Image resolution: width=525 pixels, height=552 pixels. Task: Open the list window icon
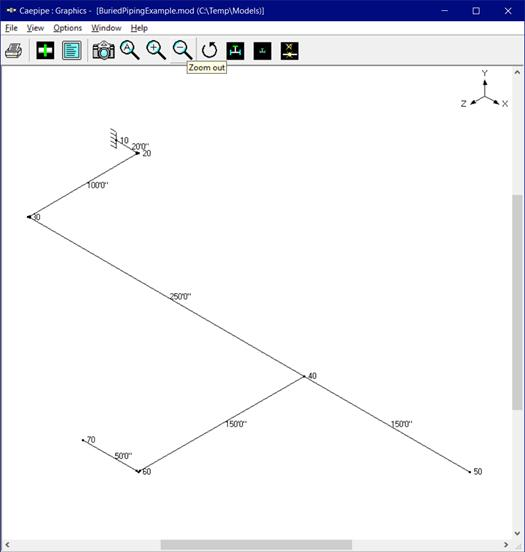click(71, 51)
